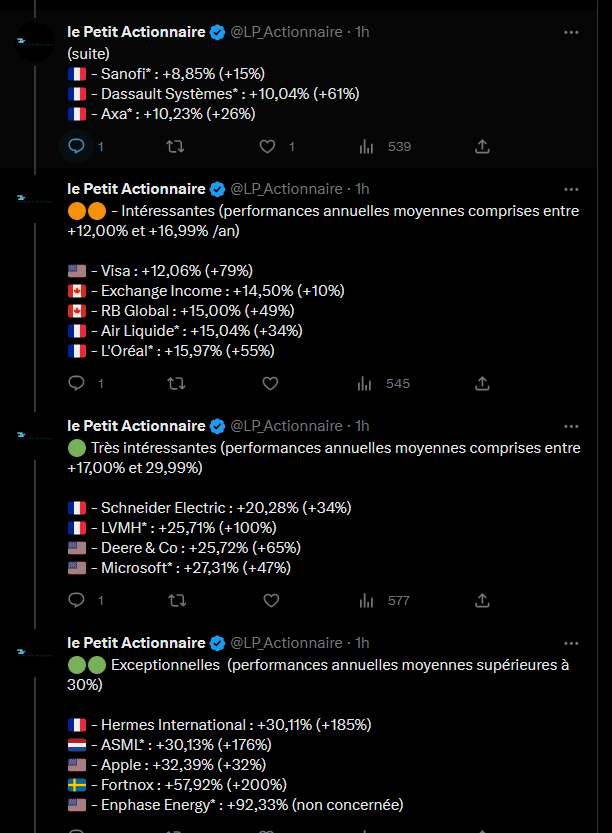Reply to the Sanofi suite tweet

[x=76, y=146]
